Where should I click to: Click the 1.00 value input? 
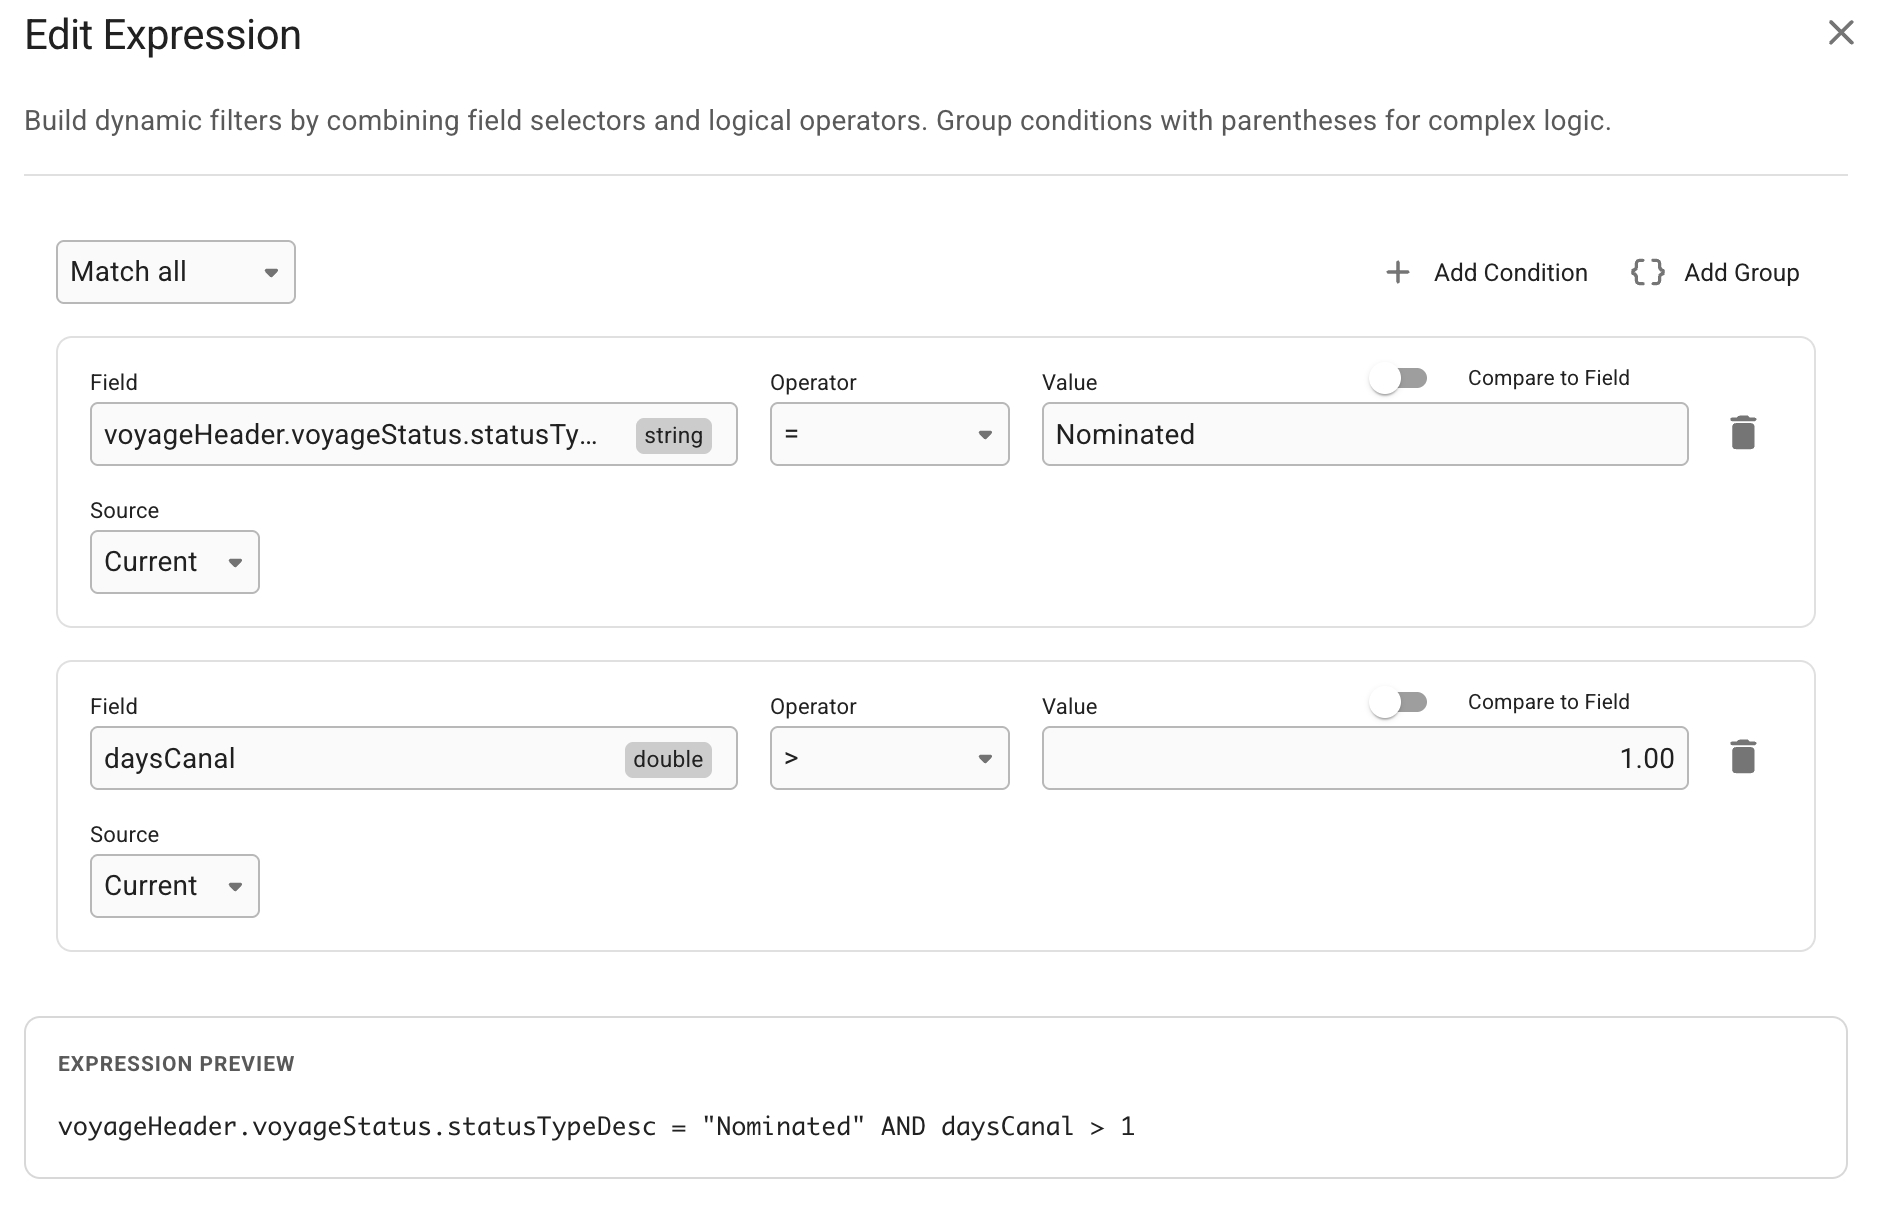pos(1364,758)
